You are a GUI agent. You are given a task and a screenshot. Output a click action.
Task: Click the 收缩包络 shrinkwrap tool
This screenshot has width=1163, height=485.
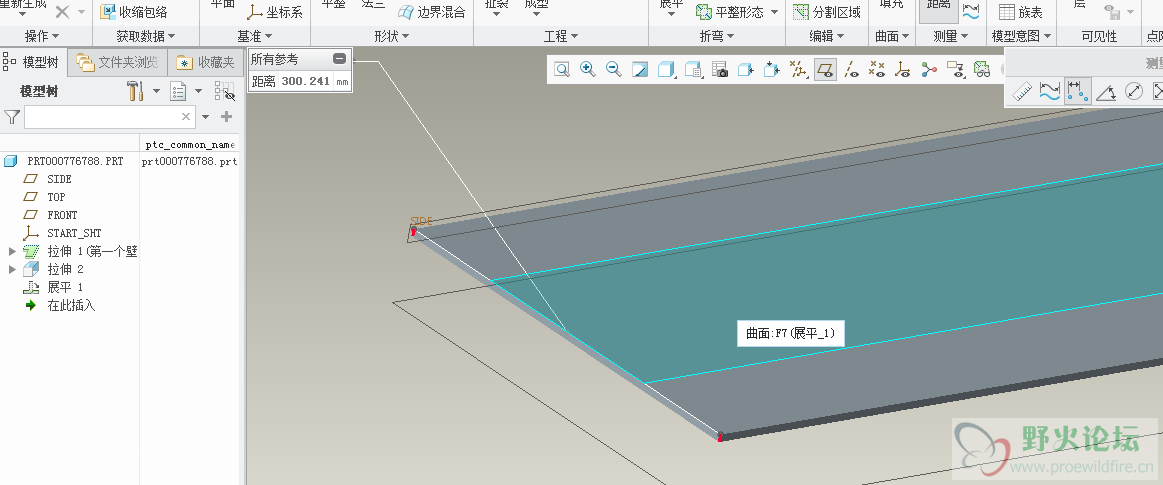134,12
